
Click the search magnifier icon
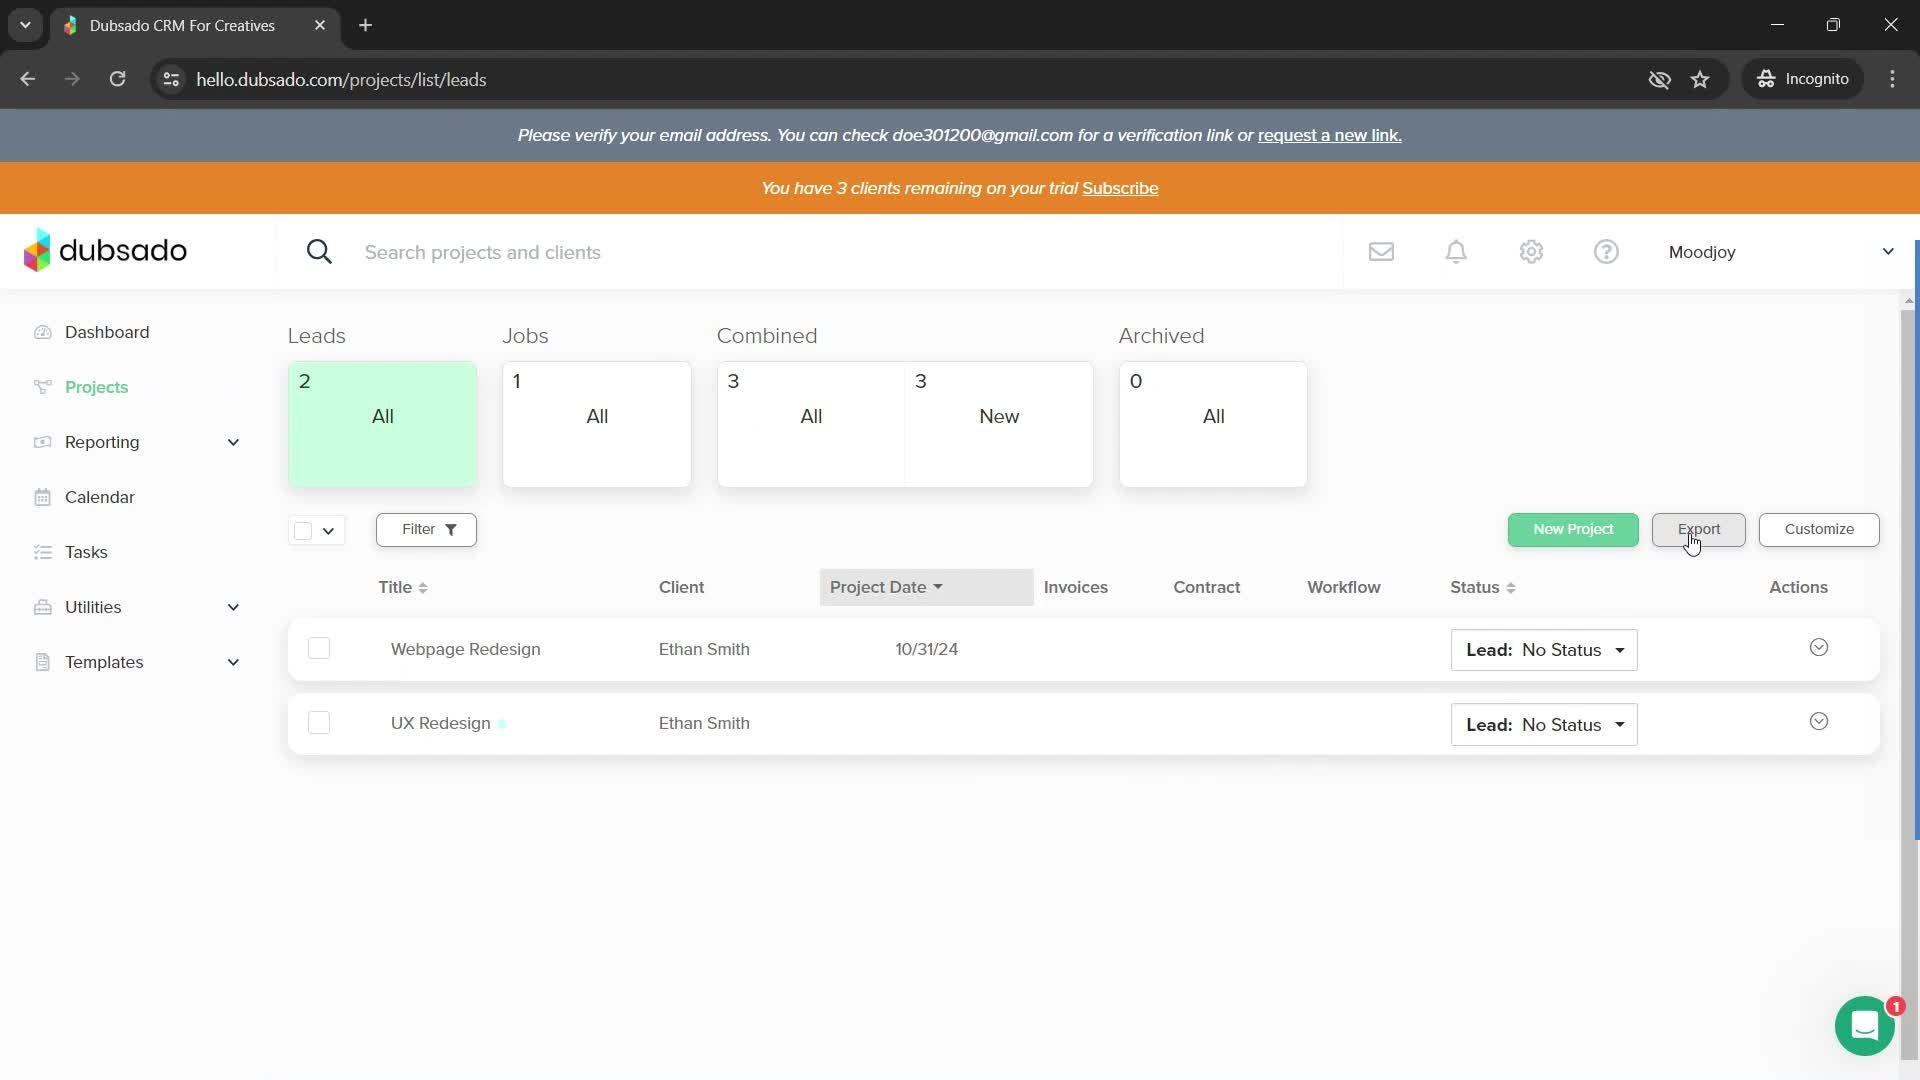pos(319,252)
